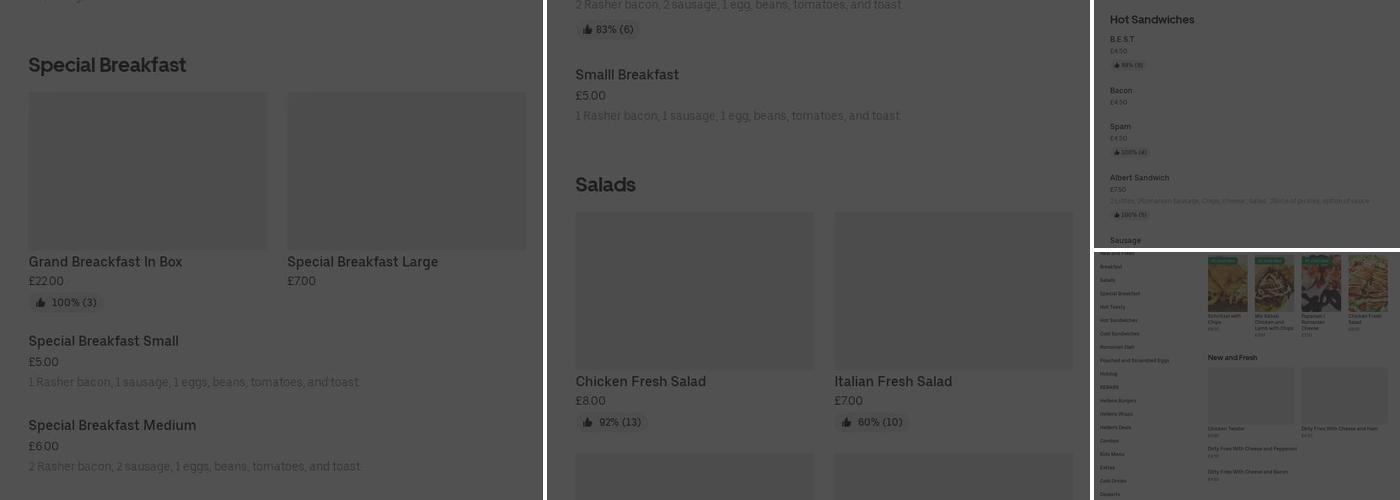The image size is (1400, 500).
Task: Go to Hot Toasty in category sidebar
Action: point(1112,307)
